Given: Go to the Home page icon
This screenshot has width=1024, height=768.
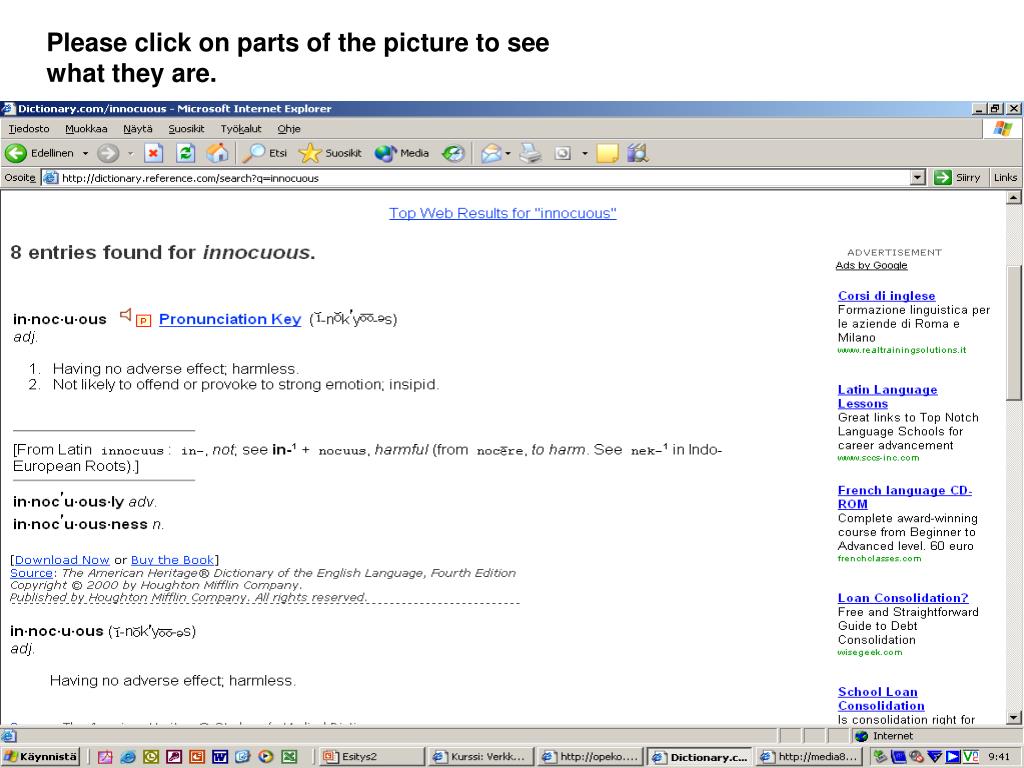Looking at the screenshot, I should coord(217,153).
